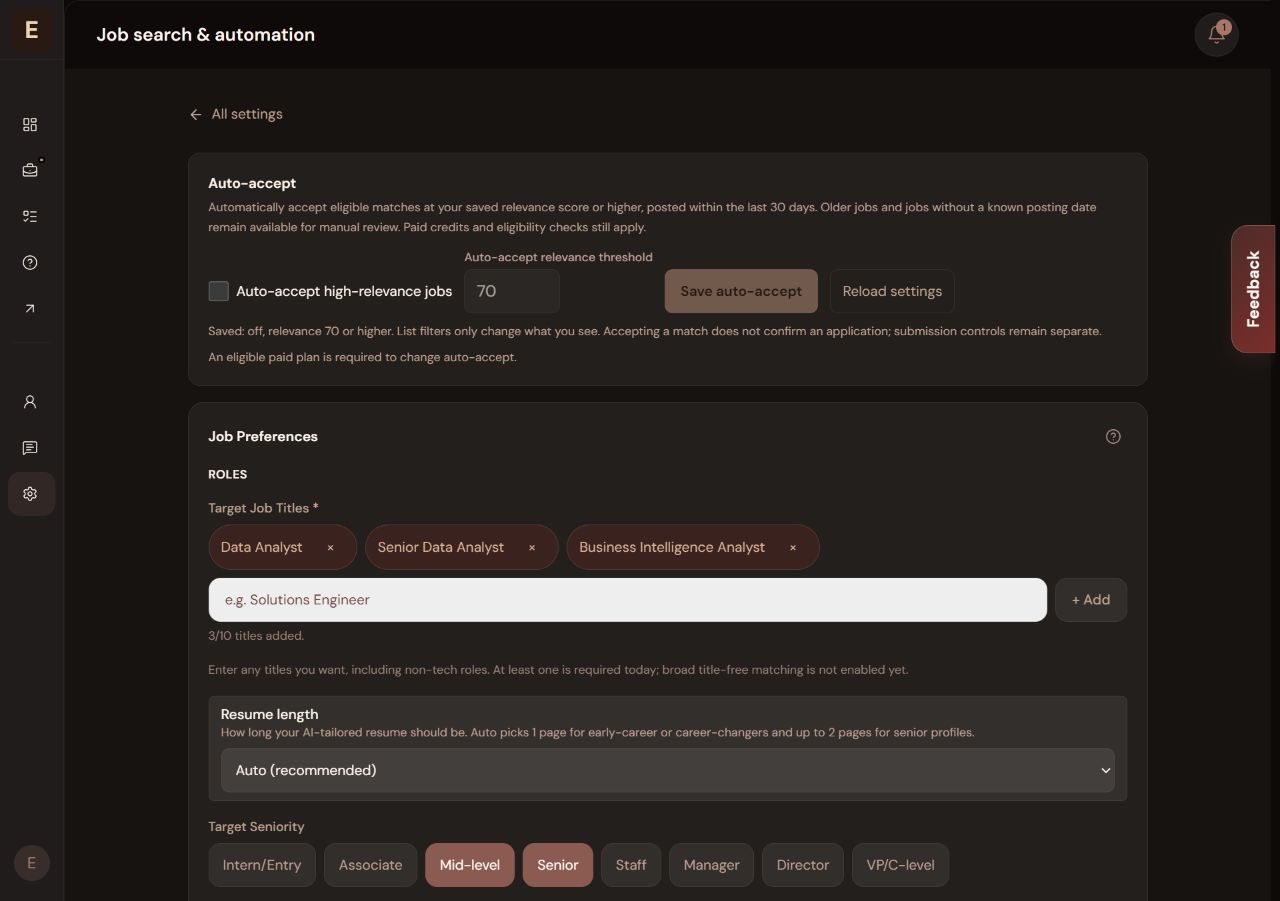Click the "3/10 titles added." text
This screenshot has height=901, width=1280.
click(256, 636)
